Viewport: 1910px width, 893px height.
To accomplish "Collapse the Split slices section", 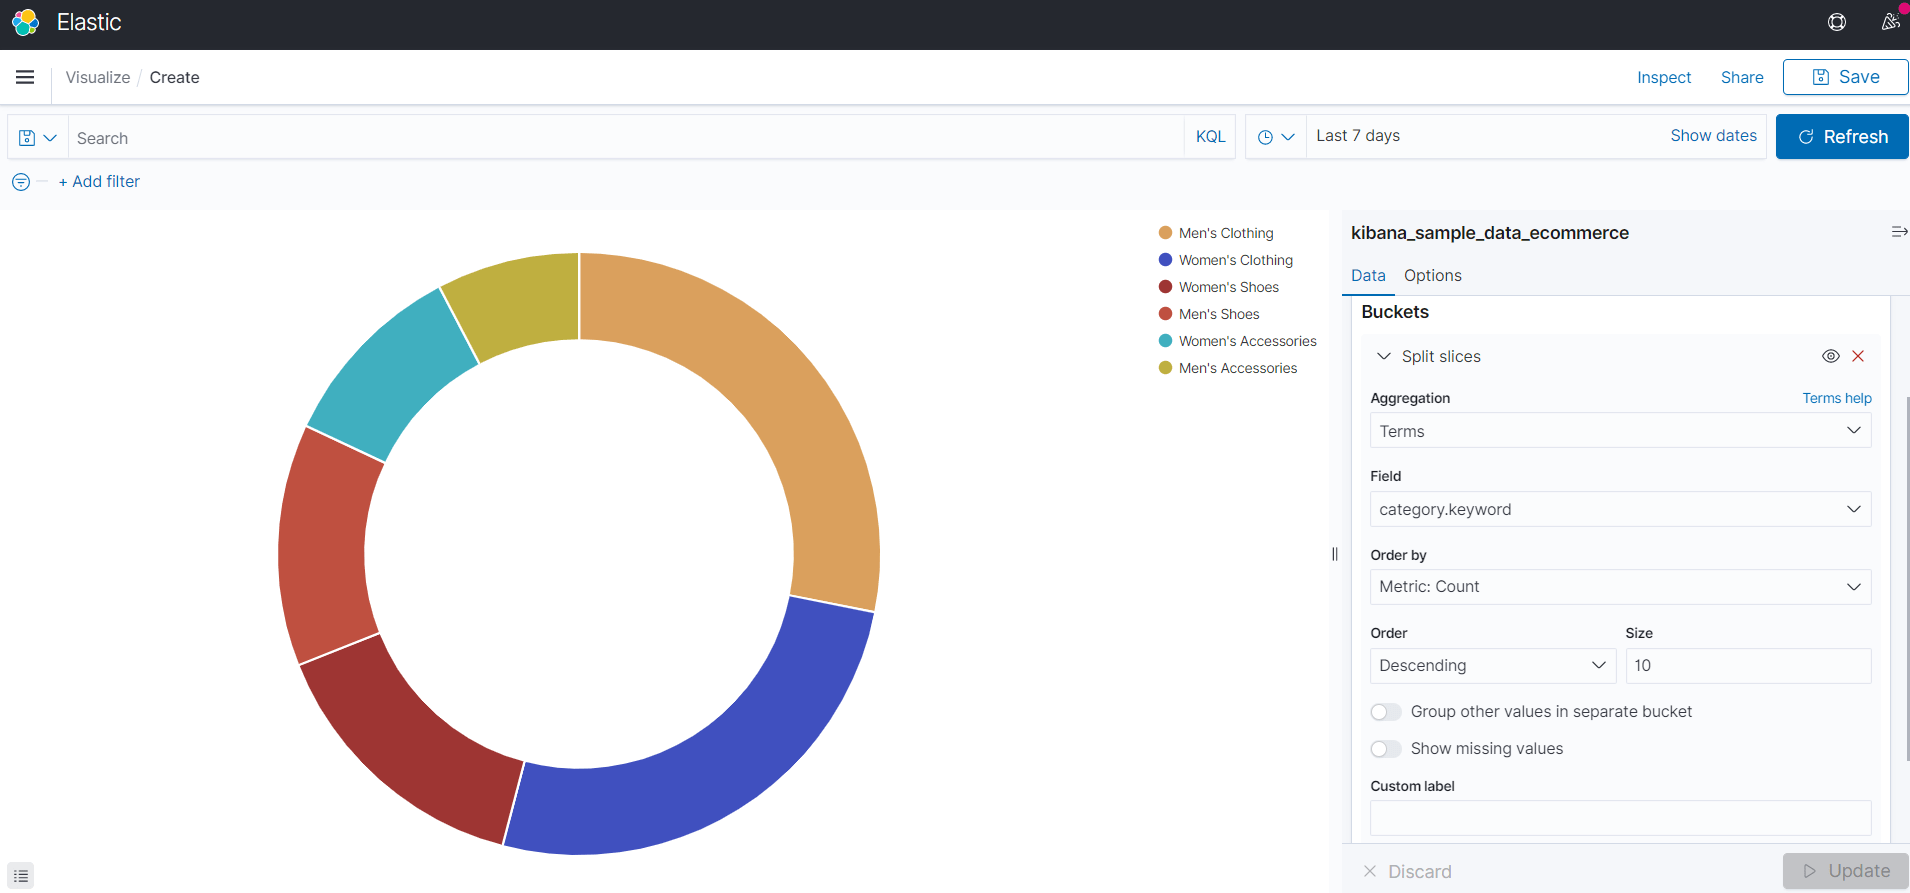I will pos(1384,356).
